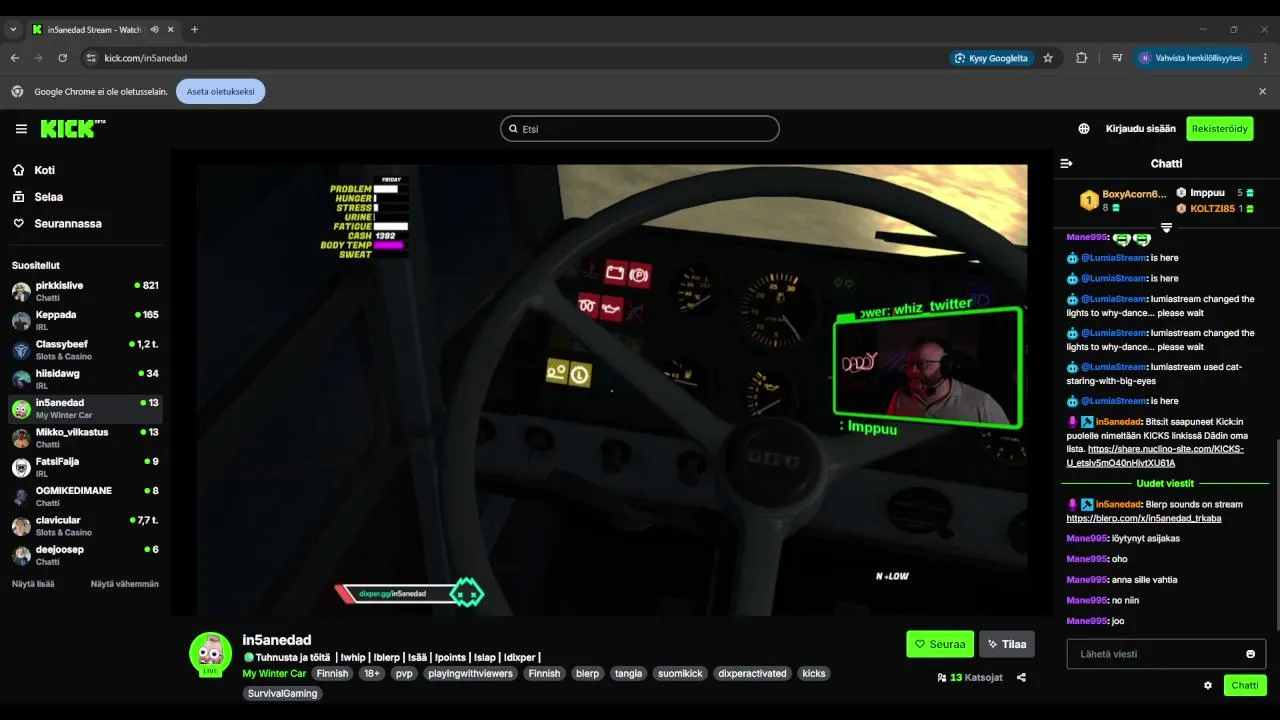Open deejoosep channel in sidebar
The image size is (1280, 720).
[x=86, y=555]
